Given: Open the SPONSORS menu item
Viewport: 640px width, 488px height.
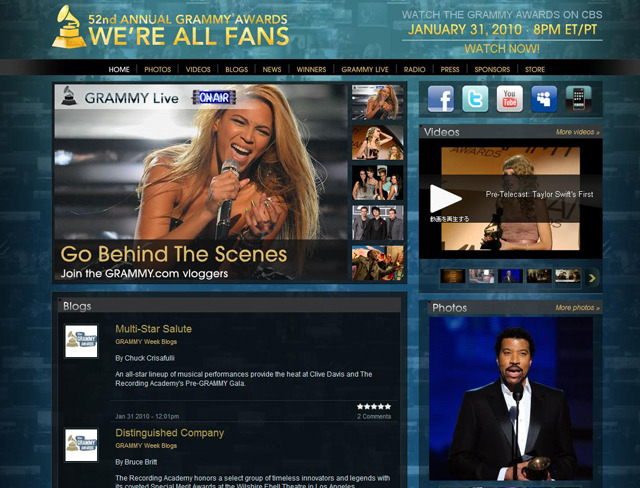Looking at the screenshot, I should [492, 69].
